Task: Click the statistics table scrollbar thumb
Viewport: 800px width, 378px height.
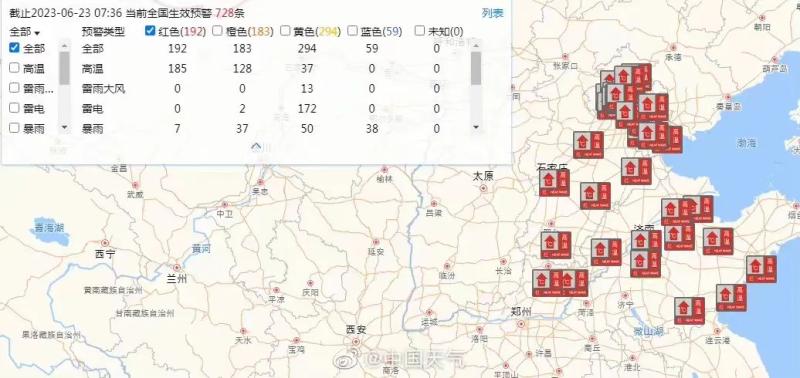Action: tap(476, 68)
